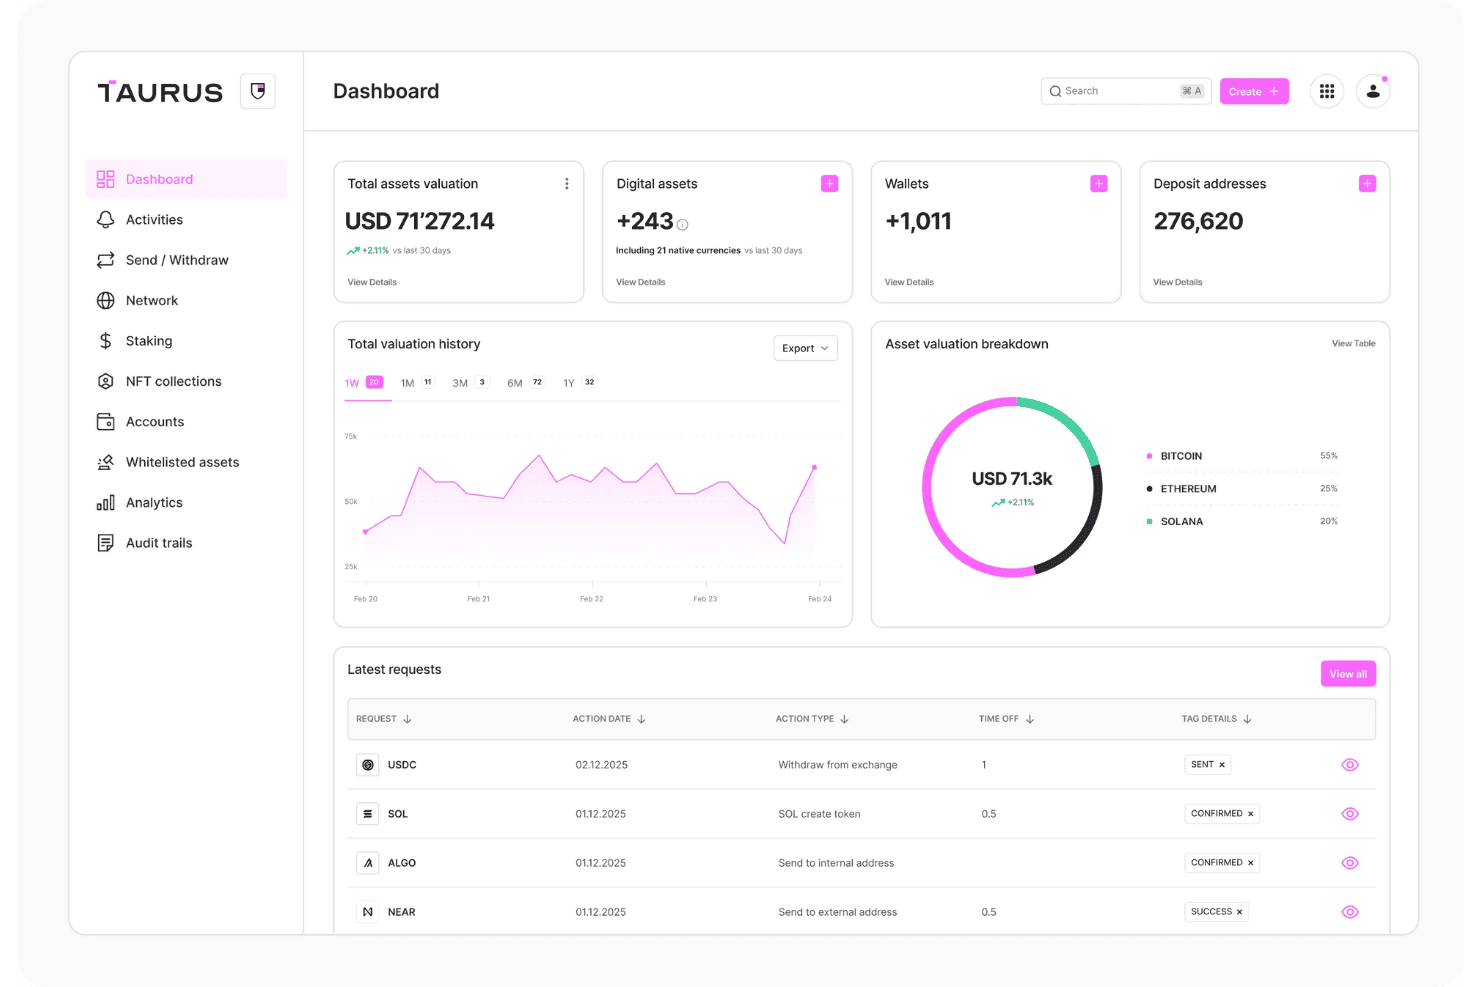View the SOL request with the eye icon
The height and width of the screenshot is (987, 1480).
pyautogui.click(x=1350, y=814)
